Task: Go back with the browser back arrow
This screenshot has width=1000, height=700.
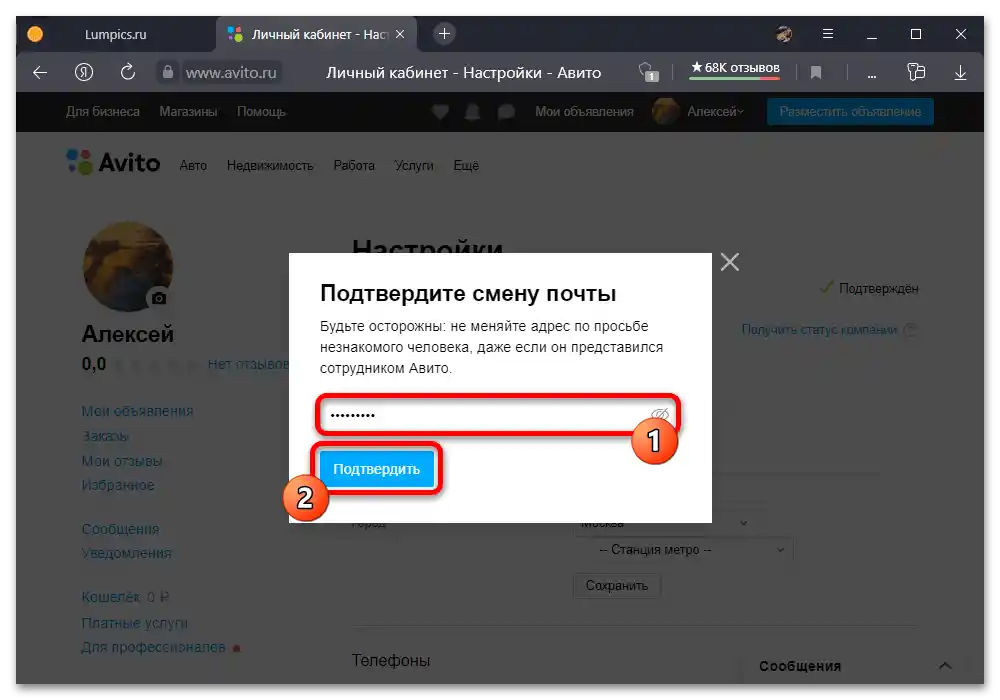Action: [40, 73]
